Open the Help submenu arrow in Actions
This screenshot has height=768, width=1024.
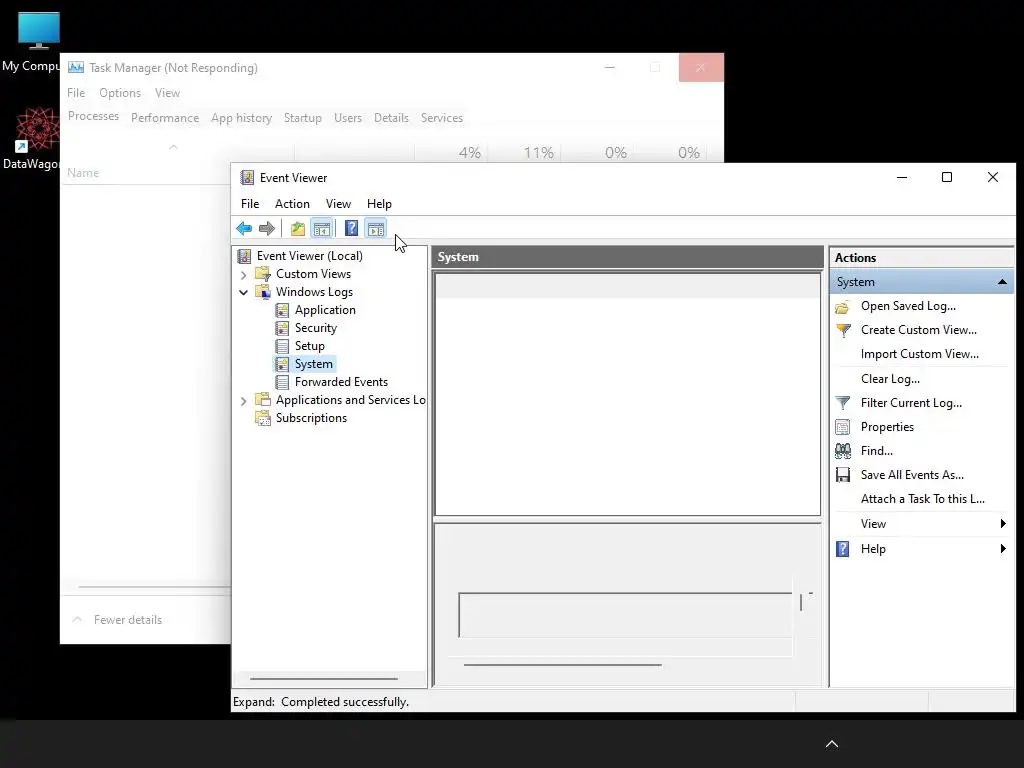point(1003,549)
